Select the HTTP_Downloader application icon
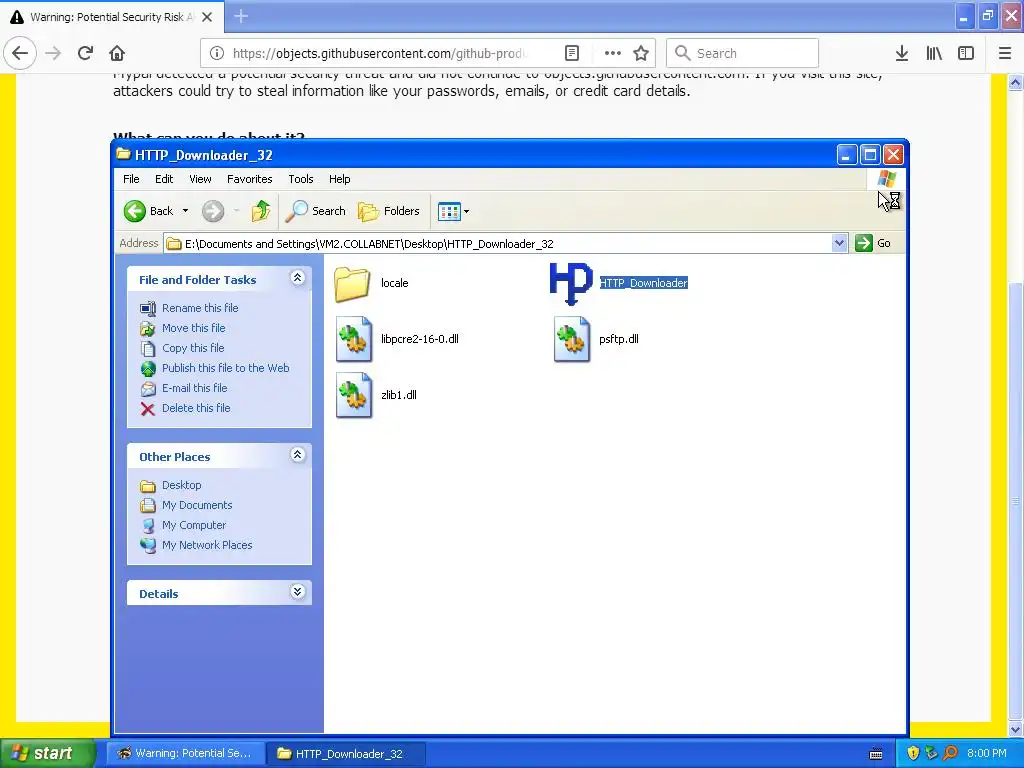Image resolution: width=1024 pixels, height=768 pixels. (571, 283)
